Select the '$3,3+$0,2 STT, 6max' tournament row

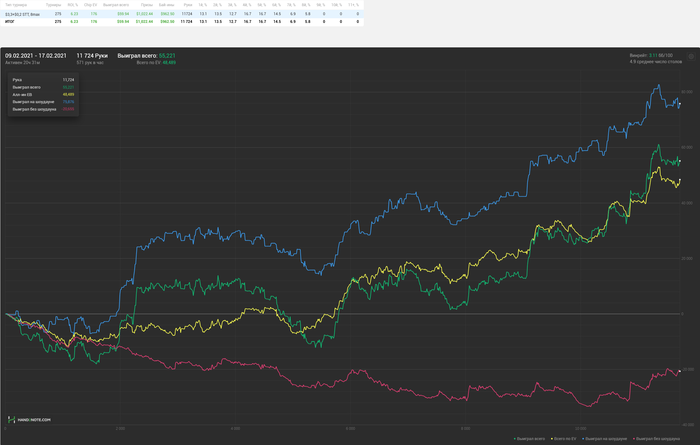(182, 14)
